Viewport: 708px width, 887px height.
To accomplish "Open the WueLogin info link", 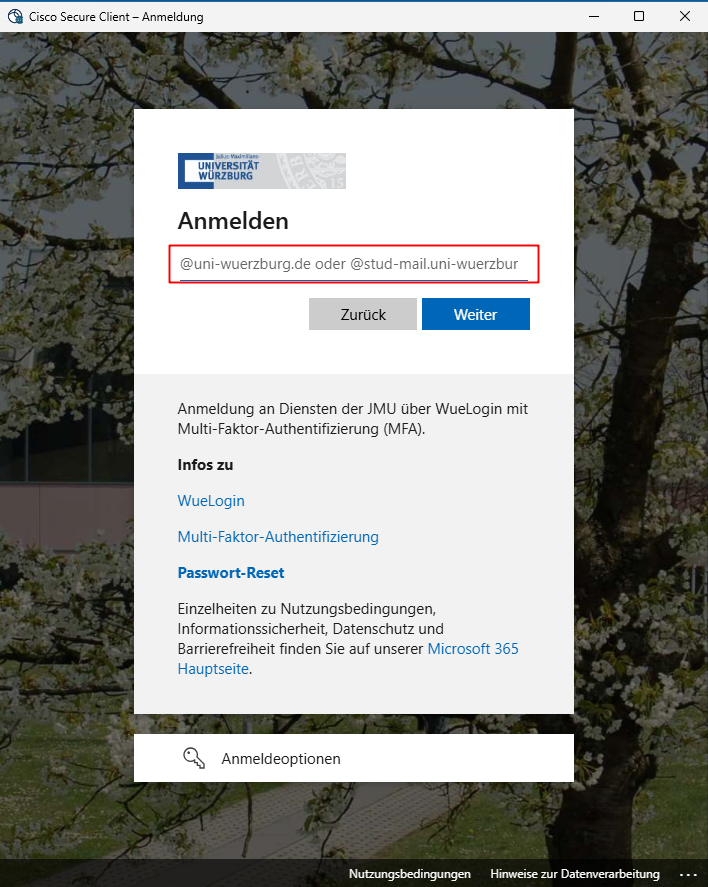I will click(211, 501).
